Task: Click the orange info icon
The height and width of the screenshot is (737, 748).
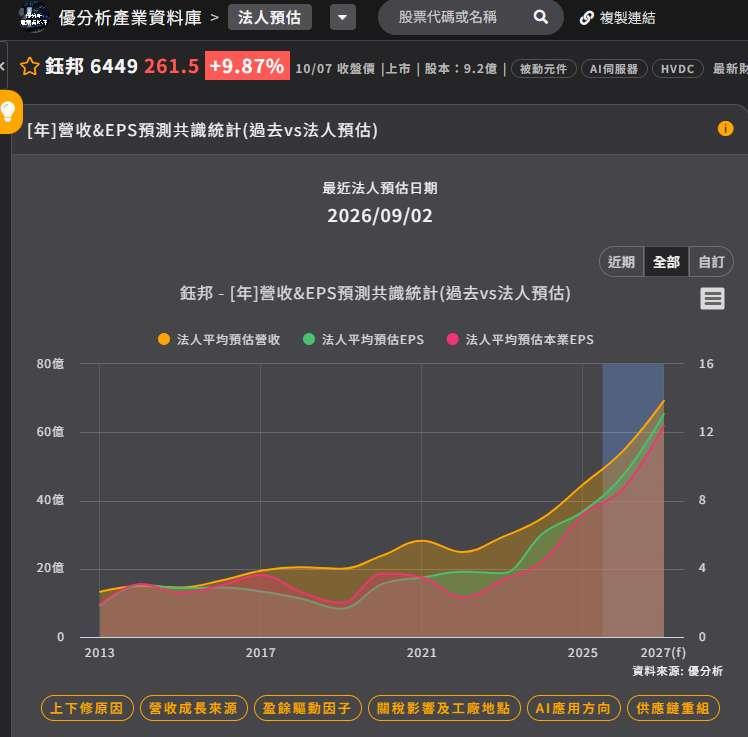Action: click(x=725, y=129)
